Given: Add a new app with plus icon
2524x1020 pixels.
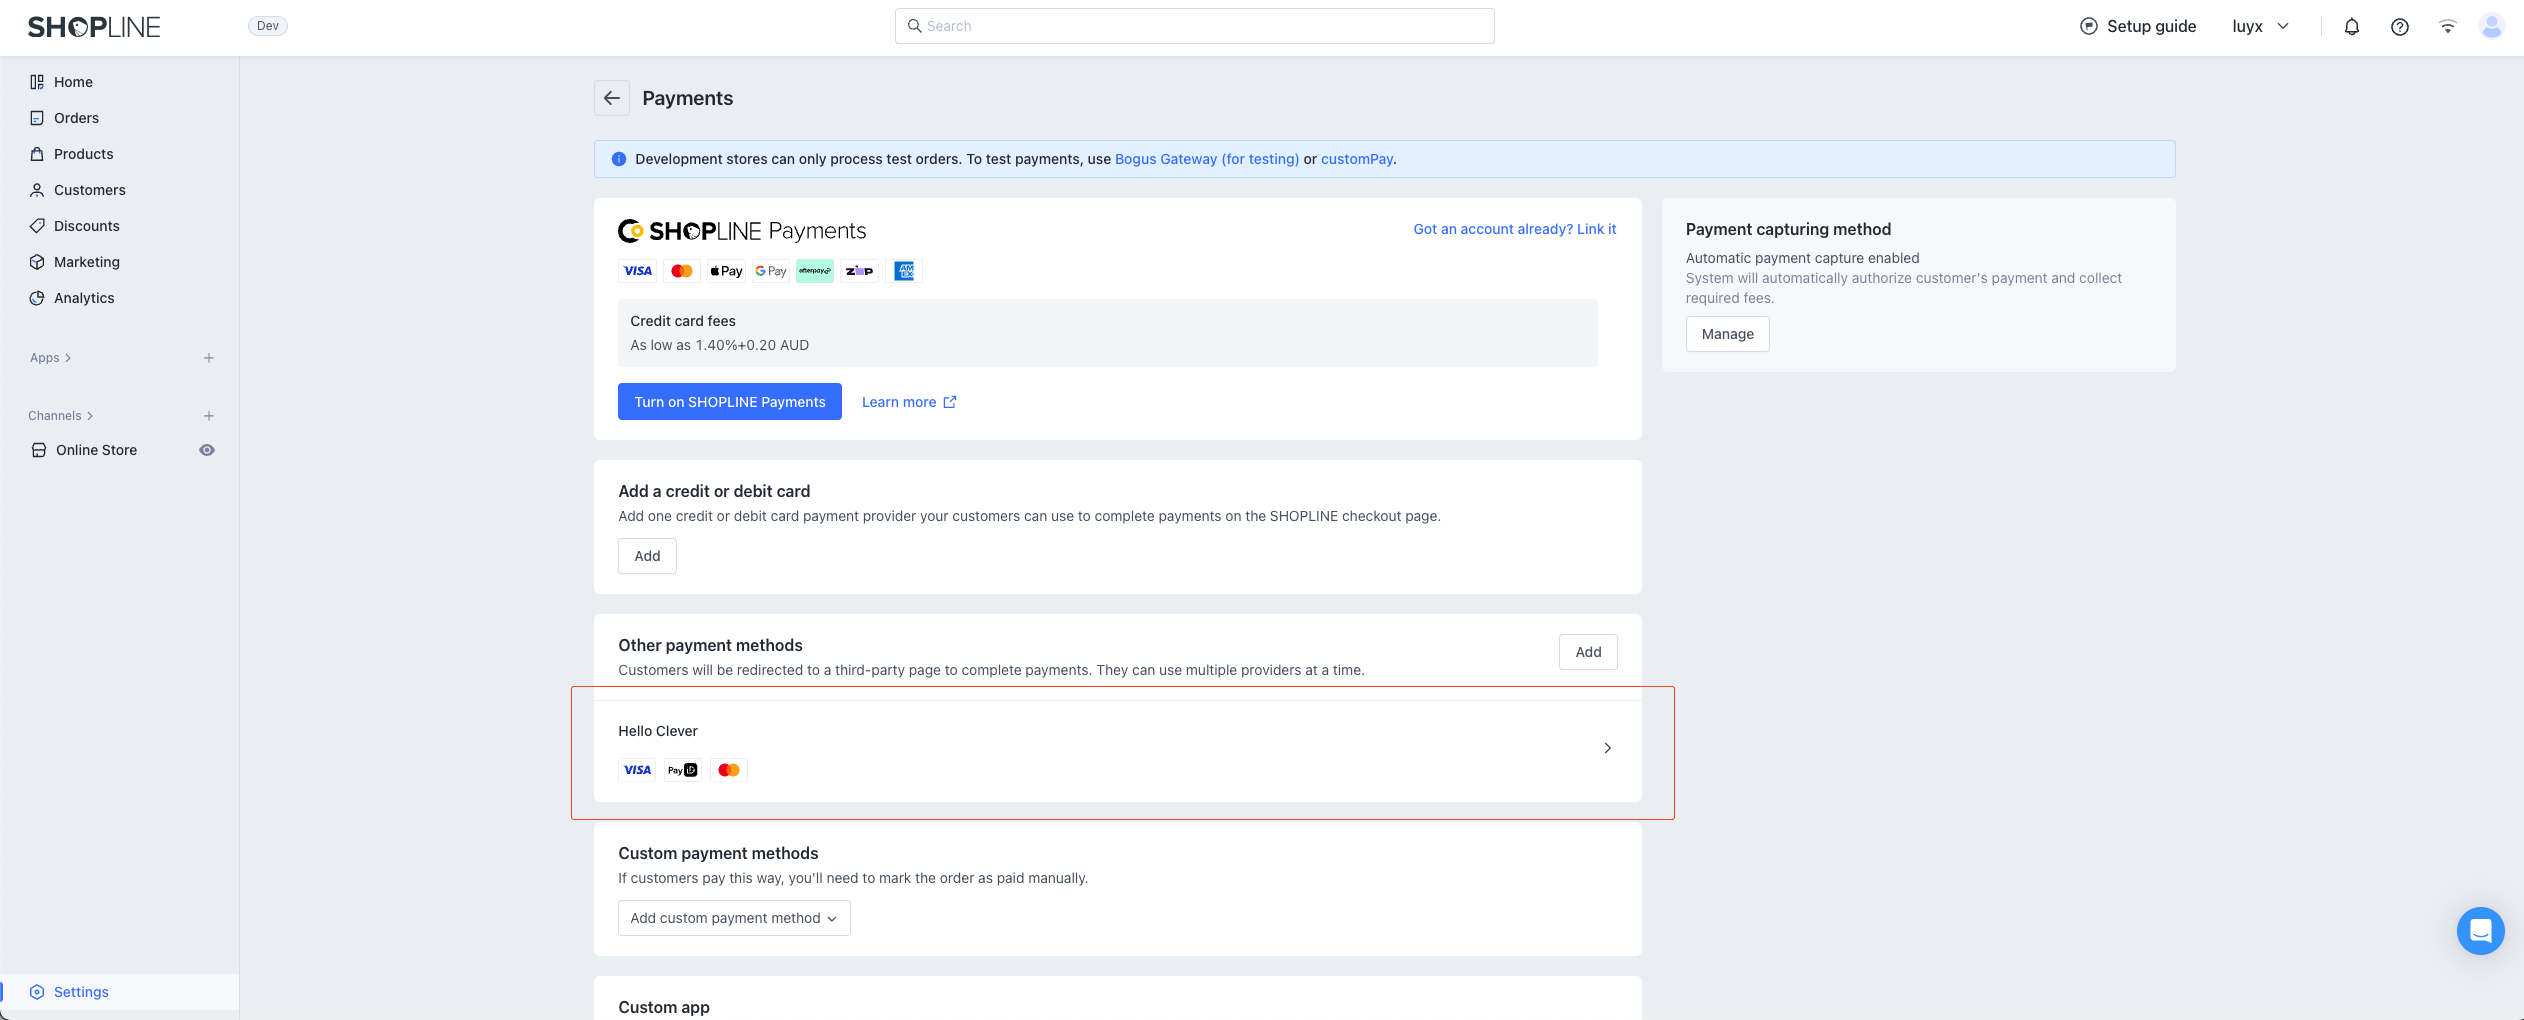Looking at the screenshot, I should click(209, 358).
